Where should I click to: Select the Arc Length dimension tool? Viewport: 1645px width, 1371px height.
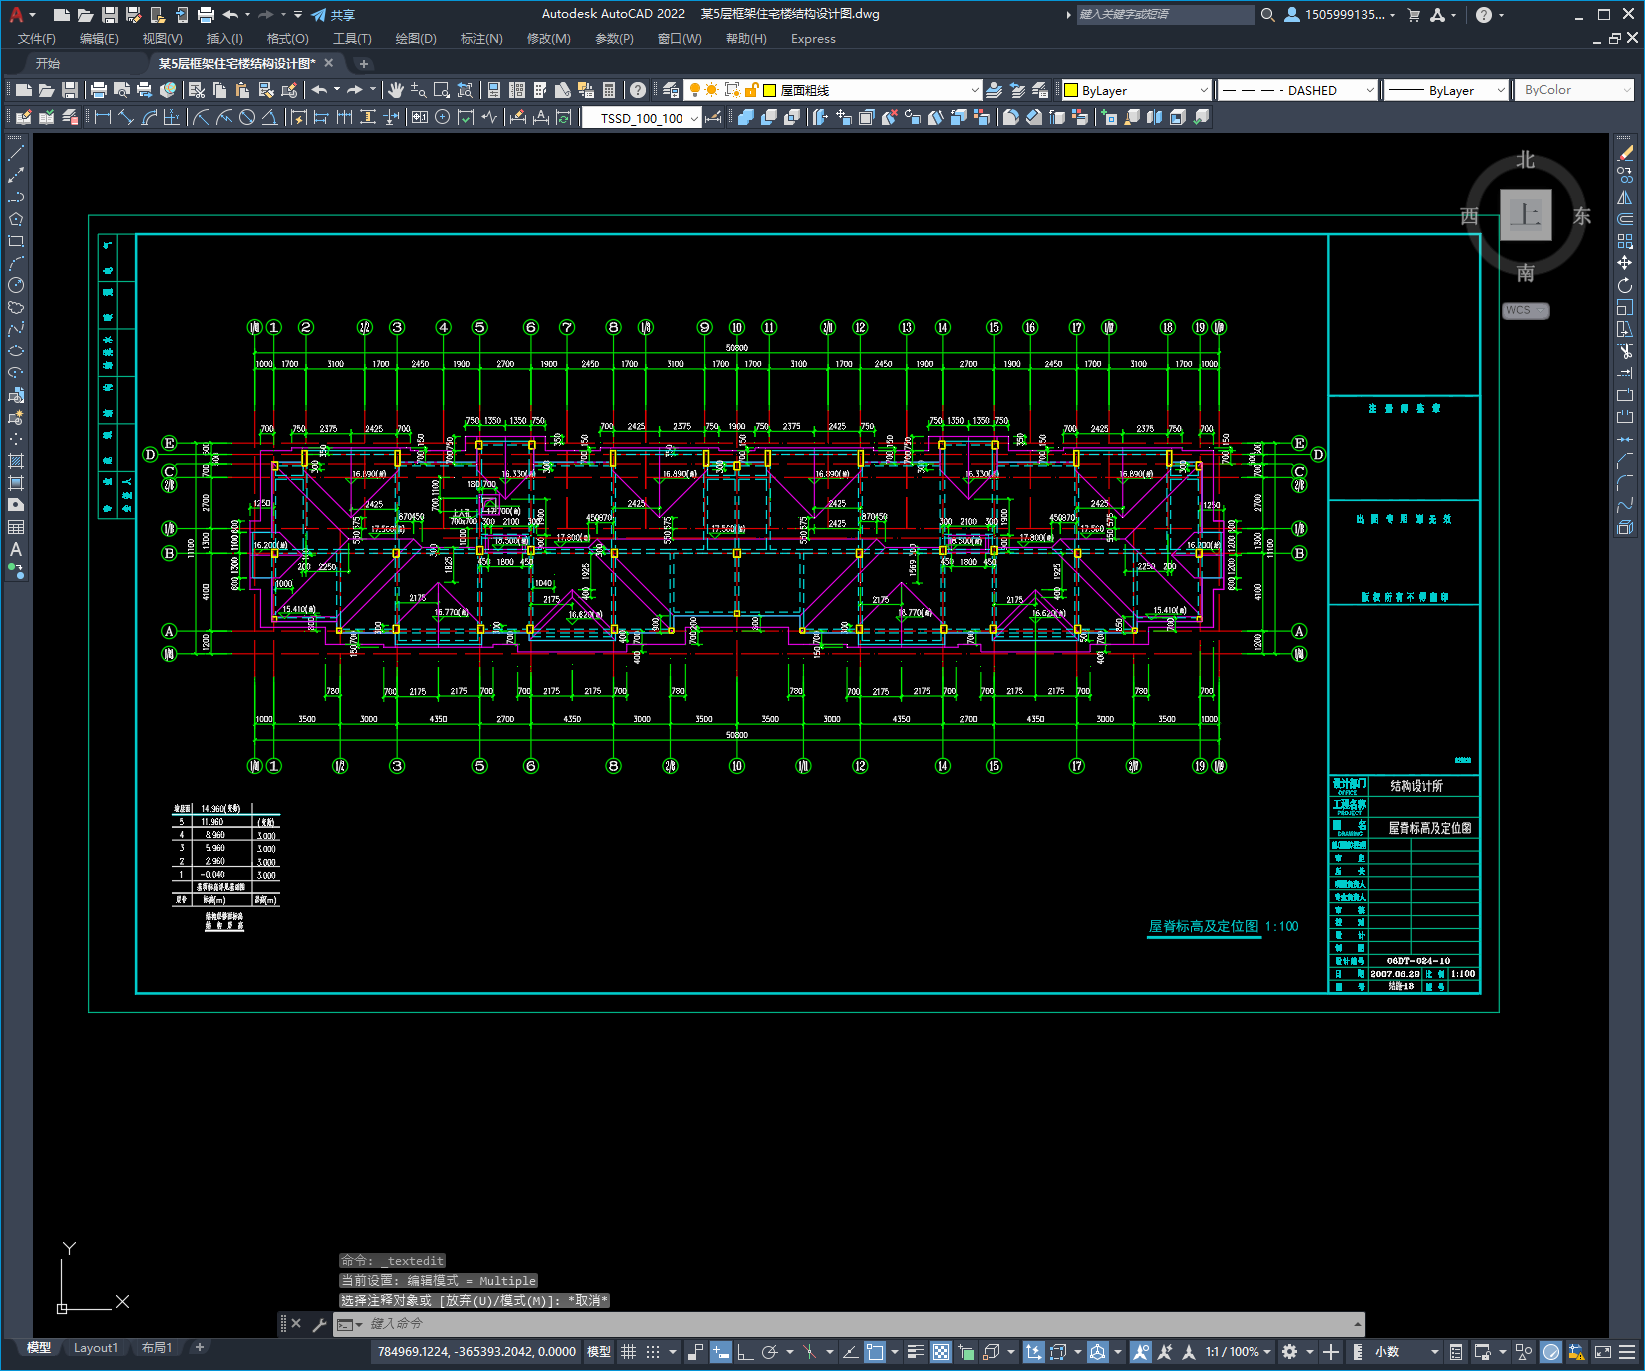(x=149, y=117)
